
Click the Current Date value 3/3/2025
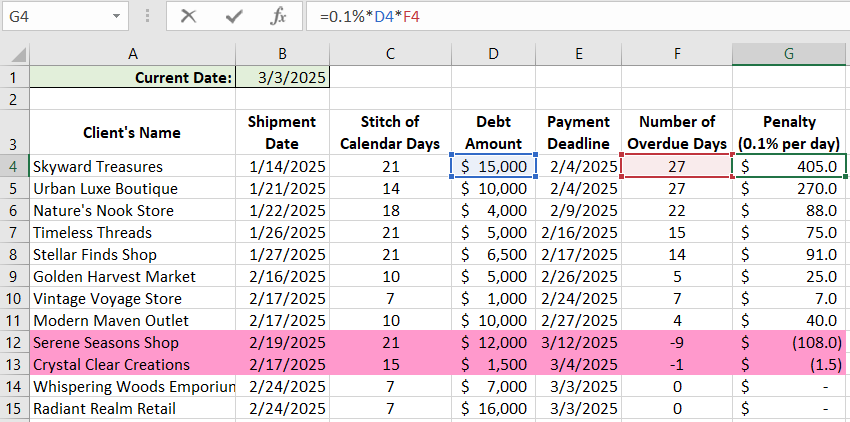pos(283,78)
